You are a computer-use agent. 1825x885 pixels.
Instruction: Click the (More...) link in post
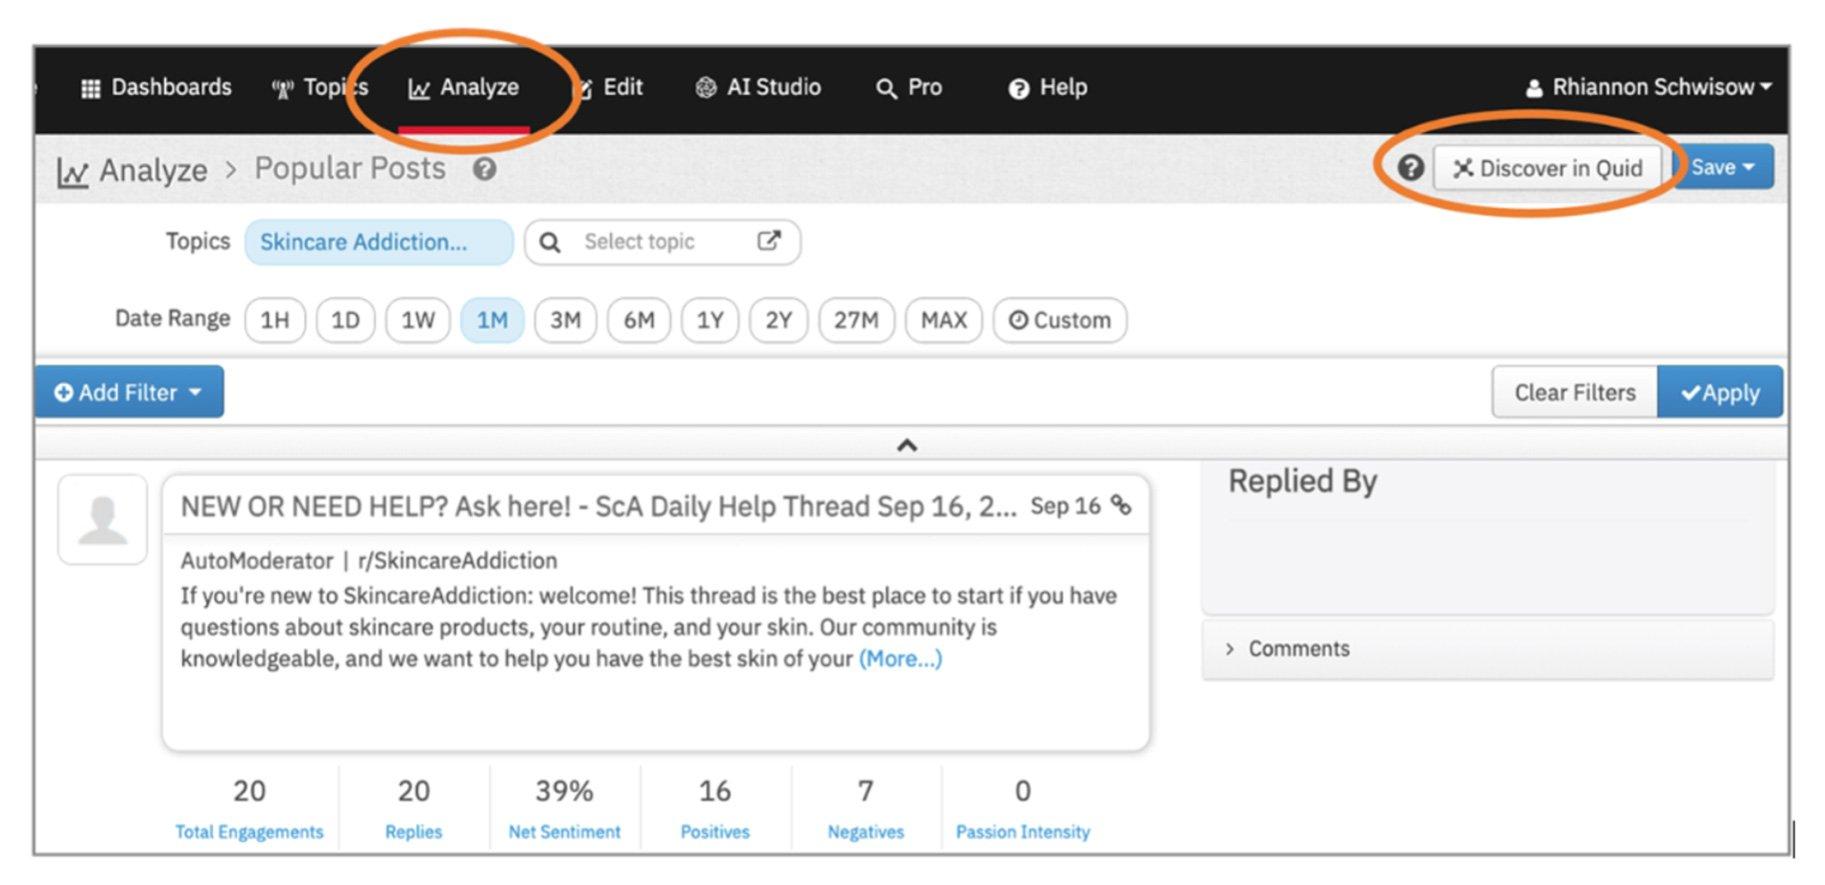[900, 659]
